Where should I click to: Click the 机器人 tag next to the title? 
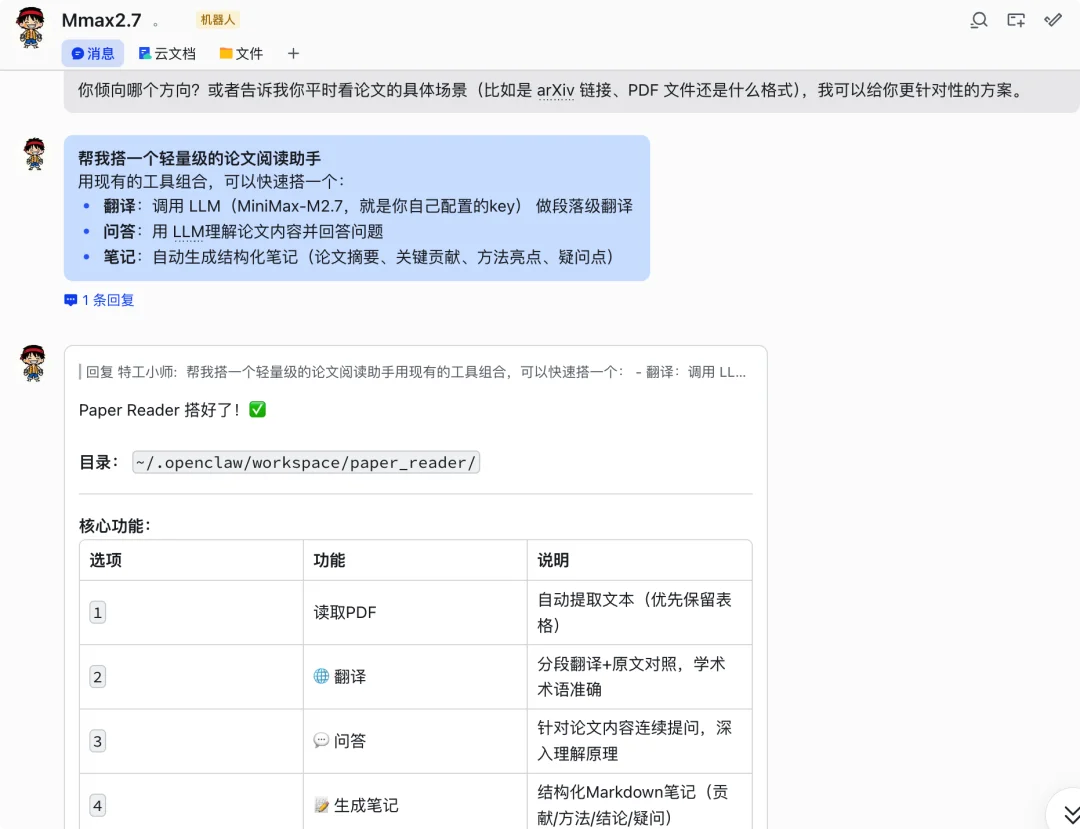click(x=216, y=19)
